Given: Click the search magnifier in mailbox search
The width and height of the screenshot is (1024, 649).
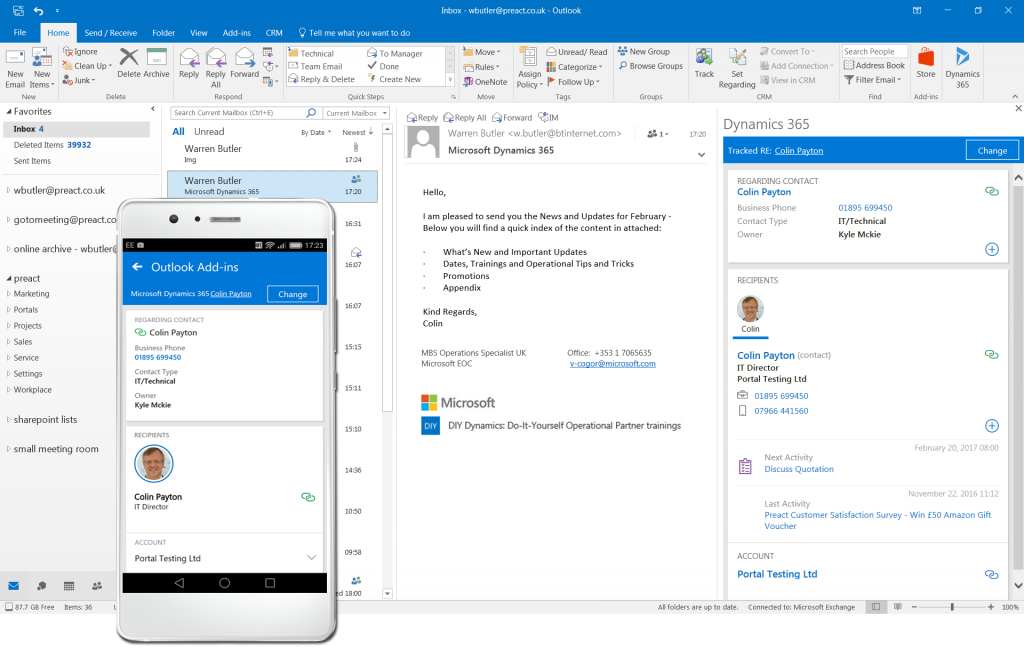Looking at the screenshot, I should click(311, 113).
